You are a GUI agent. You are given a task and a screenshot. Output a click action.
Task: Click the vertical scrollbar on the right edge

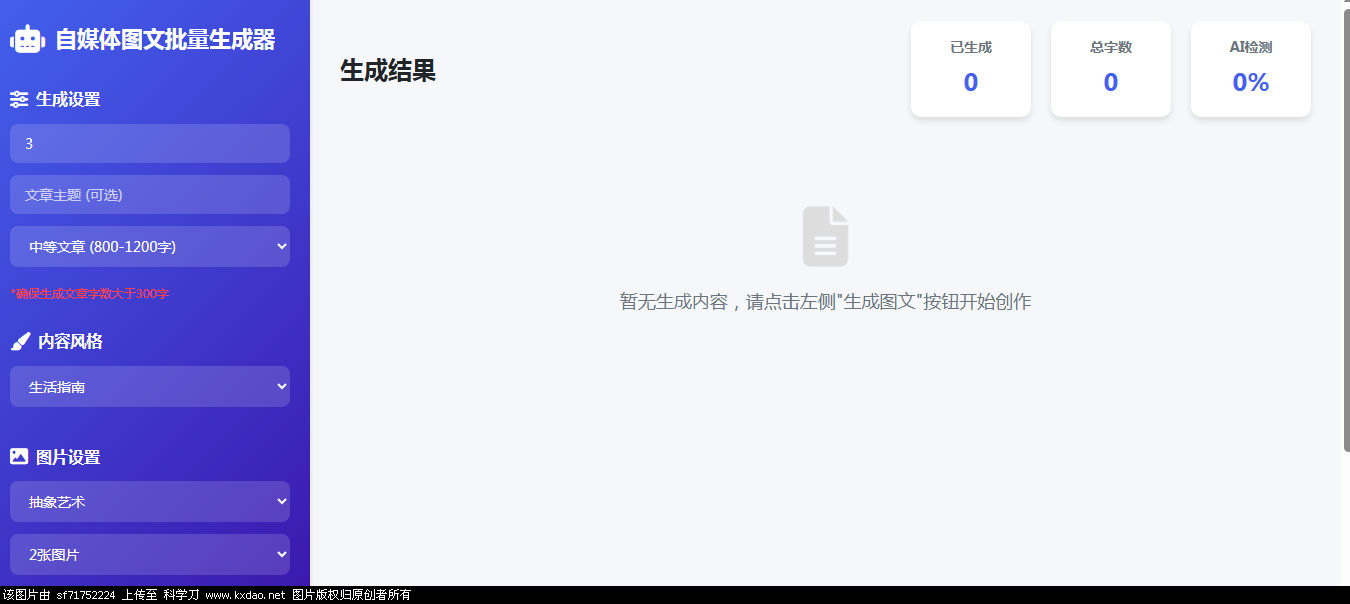[x=1345, y=230]
